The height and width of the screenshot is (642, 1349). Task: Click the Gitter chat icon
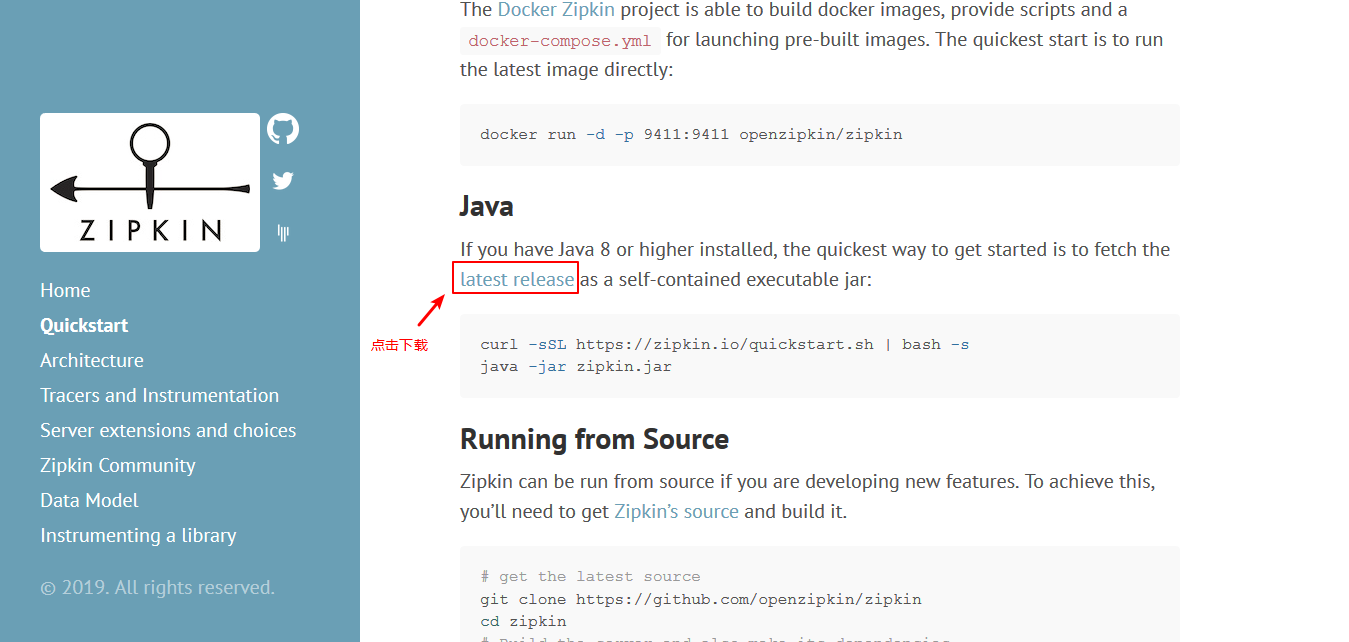(x=283, y=233)
